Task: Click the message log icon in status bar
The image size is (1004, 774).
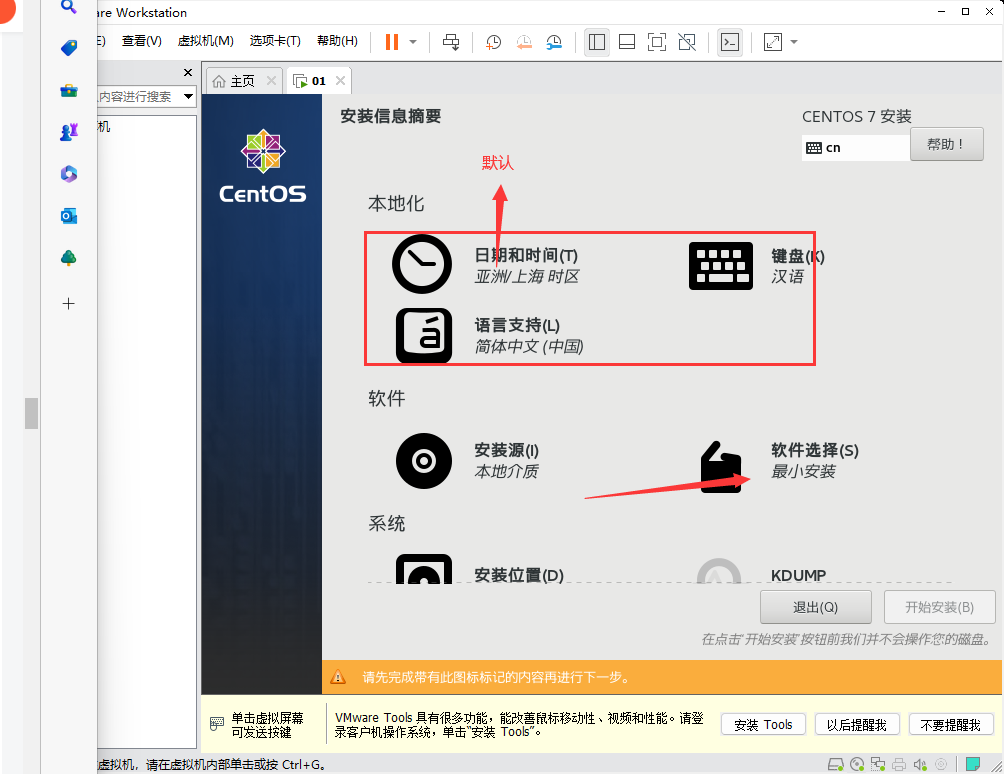Action: pos(973,764)
